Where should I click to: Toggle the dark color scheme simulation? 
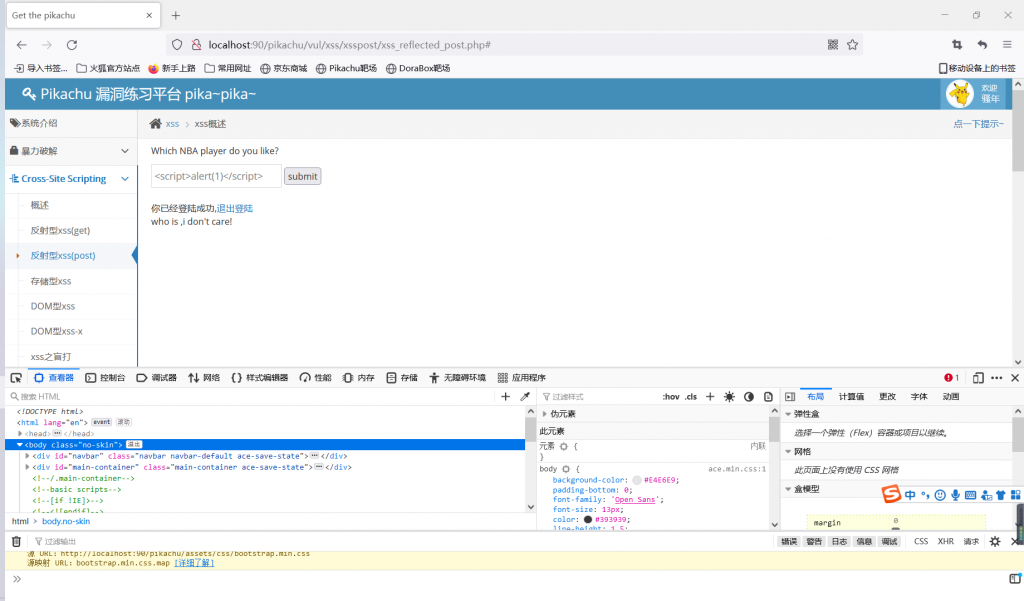749,397
